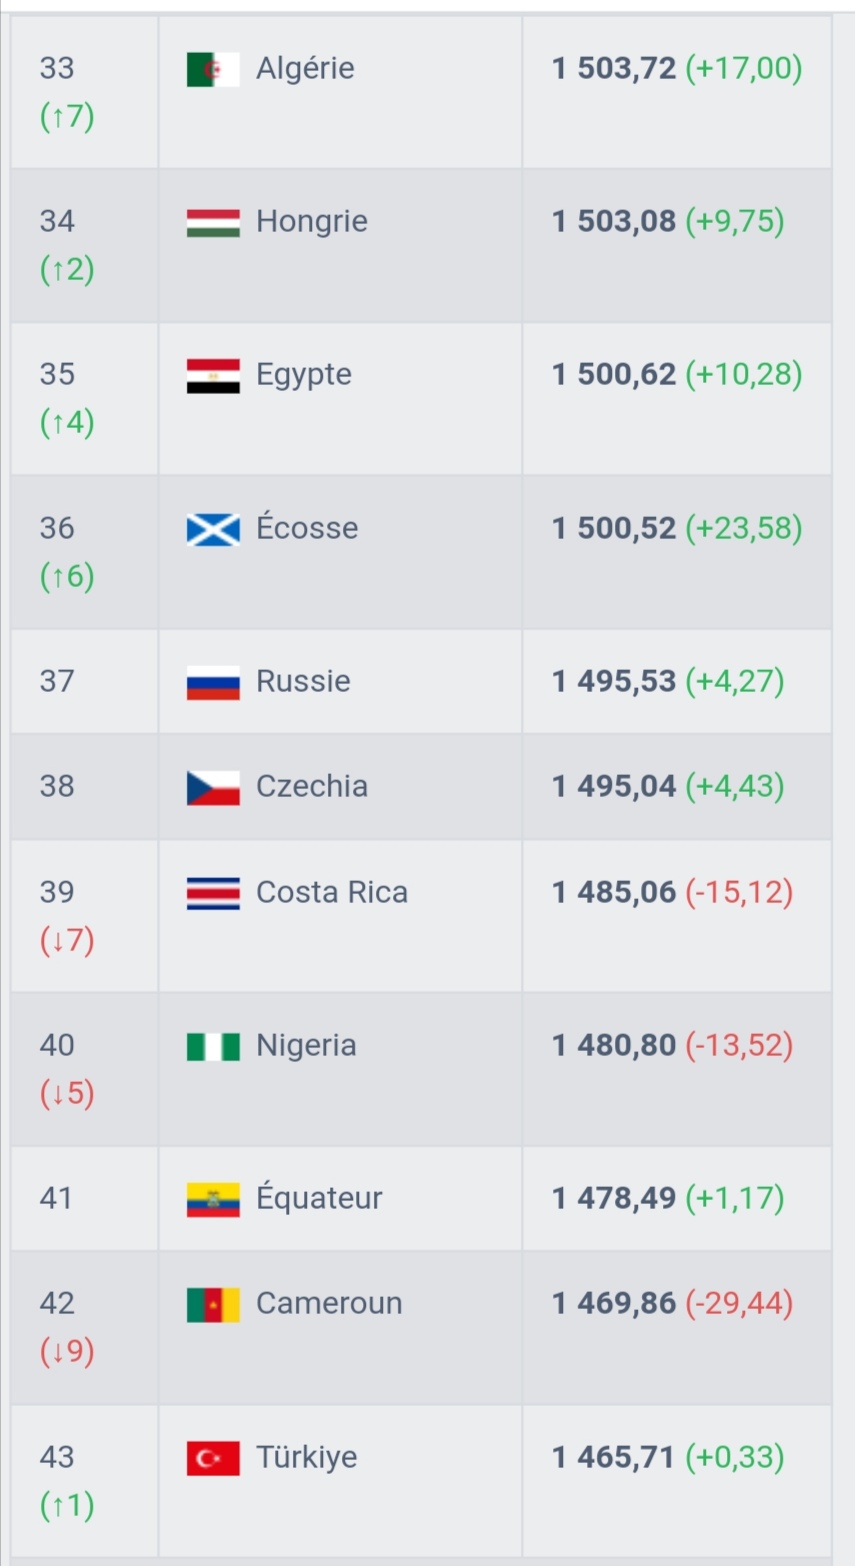Click the Algérie flag icon
This screenshot has width=855, height=1566.
[x=213, y=69]
